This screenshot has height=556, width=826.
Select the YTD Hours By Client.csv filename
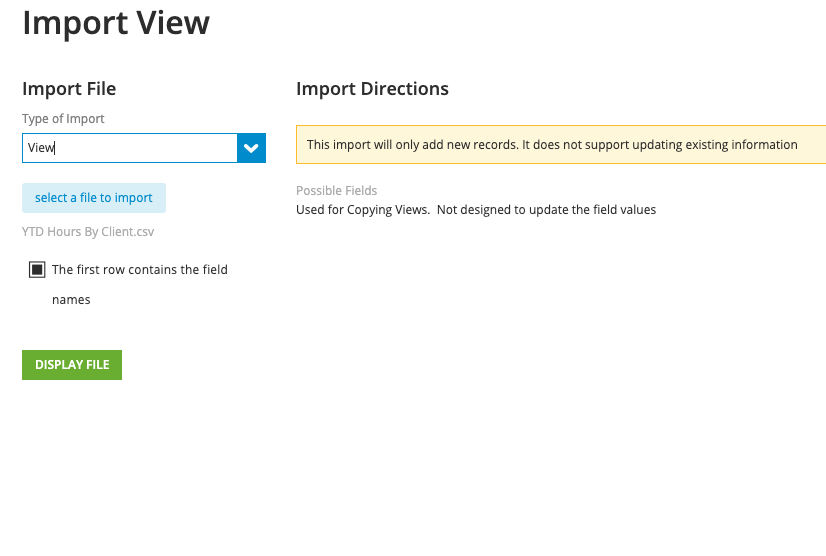click(88, 232)
